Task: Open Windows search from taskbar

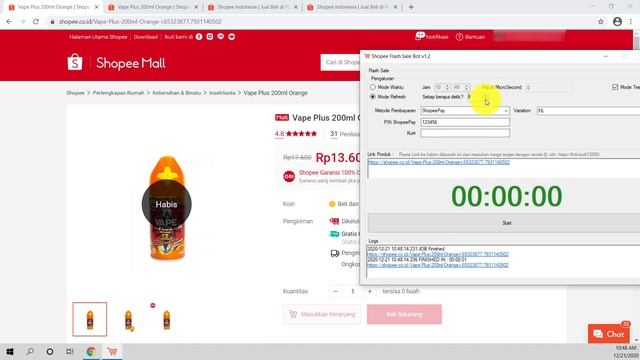Action: click(30, 351)
